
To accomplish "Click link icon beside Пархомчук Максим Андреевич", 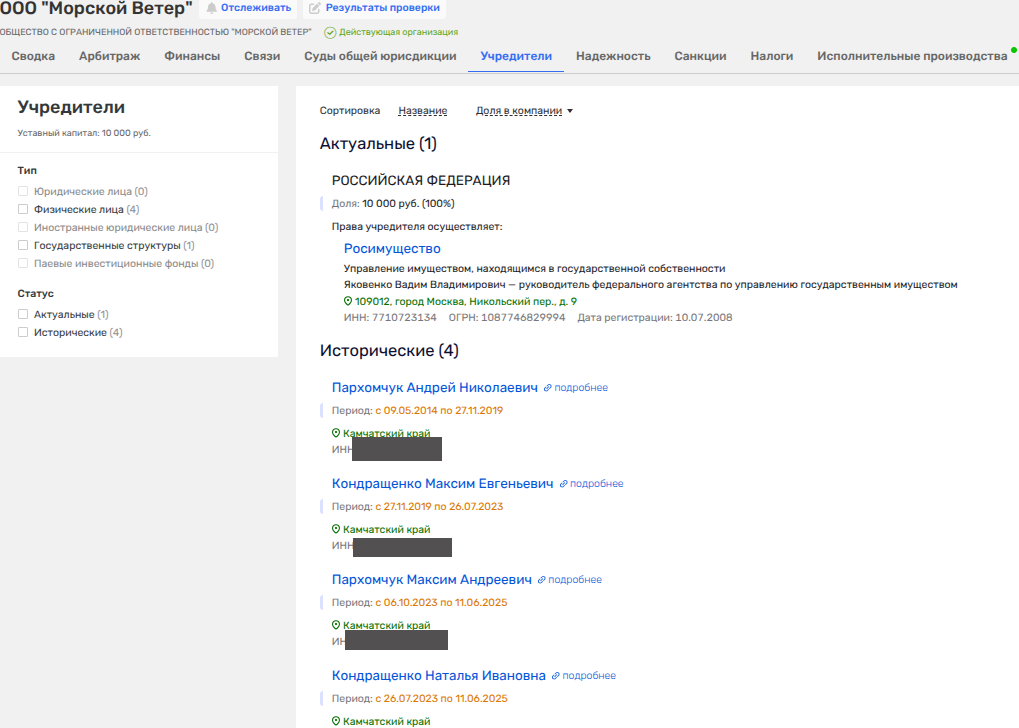I will (541, 580).
